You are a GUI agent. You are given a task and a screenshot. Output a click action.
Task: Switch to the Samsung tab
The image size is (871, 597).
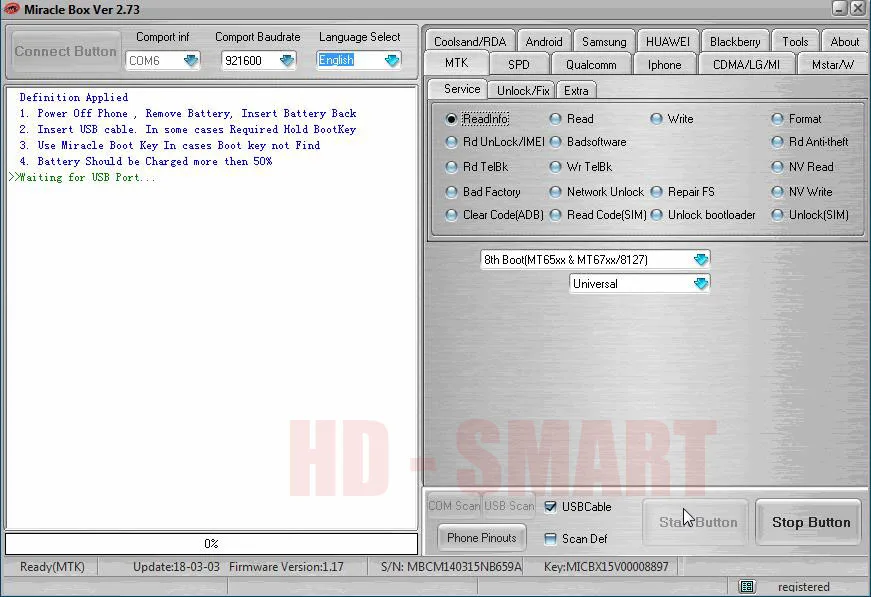(604, 42)
